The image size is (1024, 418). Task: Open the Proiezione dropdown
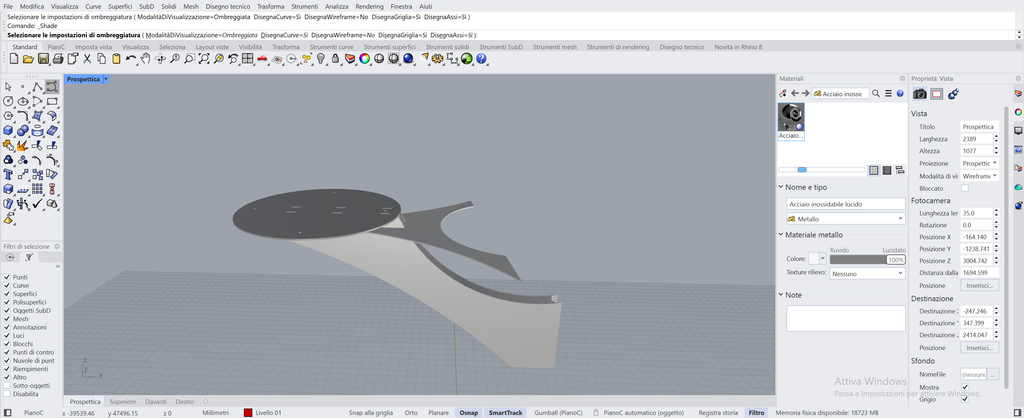(980, 163)
